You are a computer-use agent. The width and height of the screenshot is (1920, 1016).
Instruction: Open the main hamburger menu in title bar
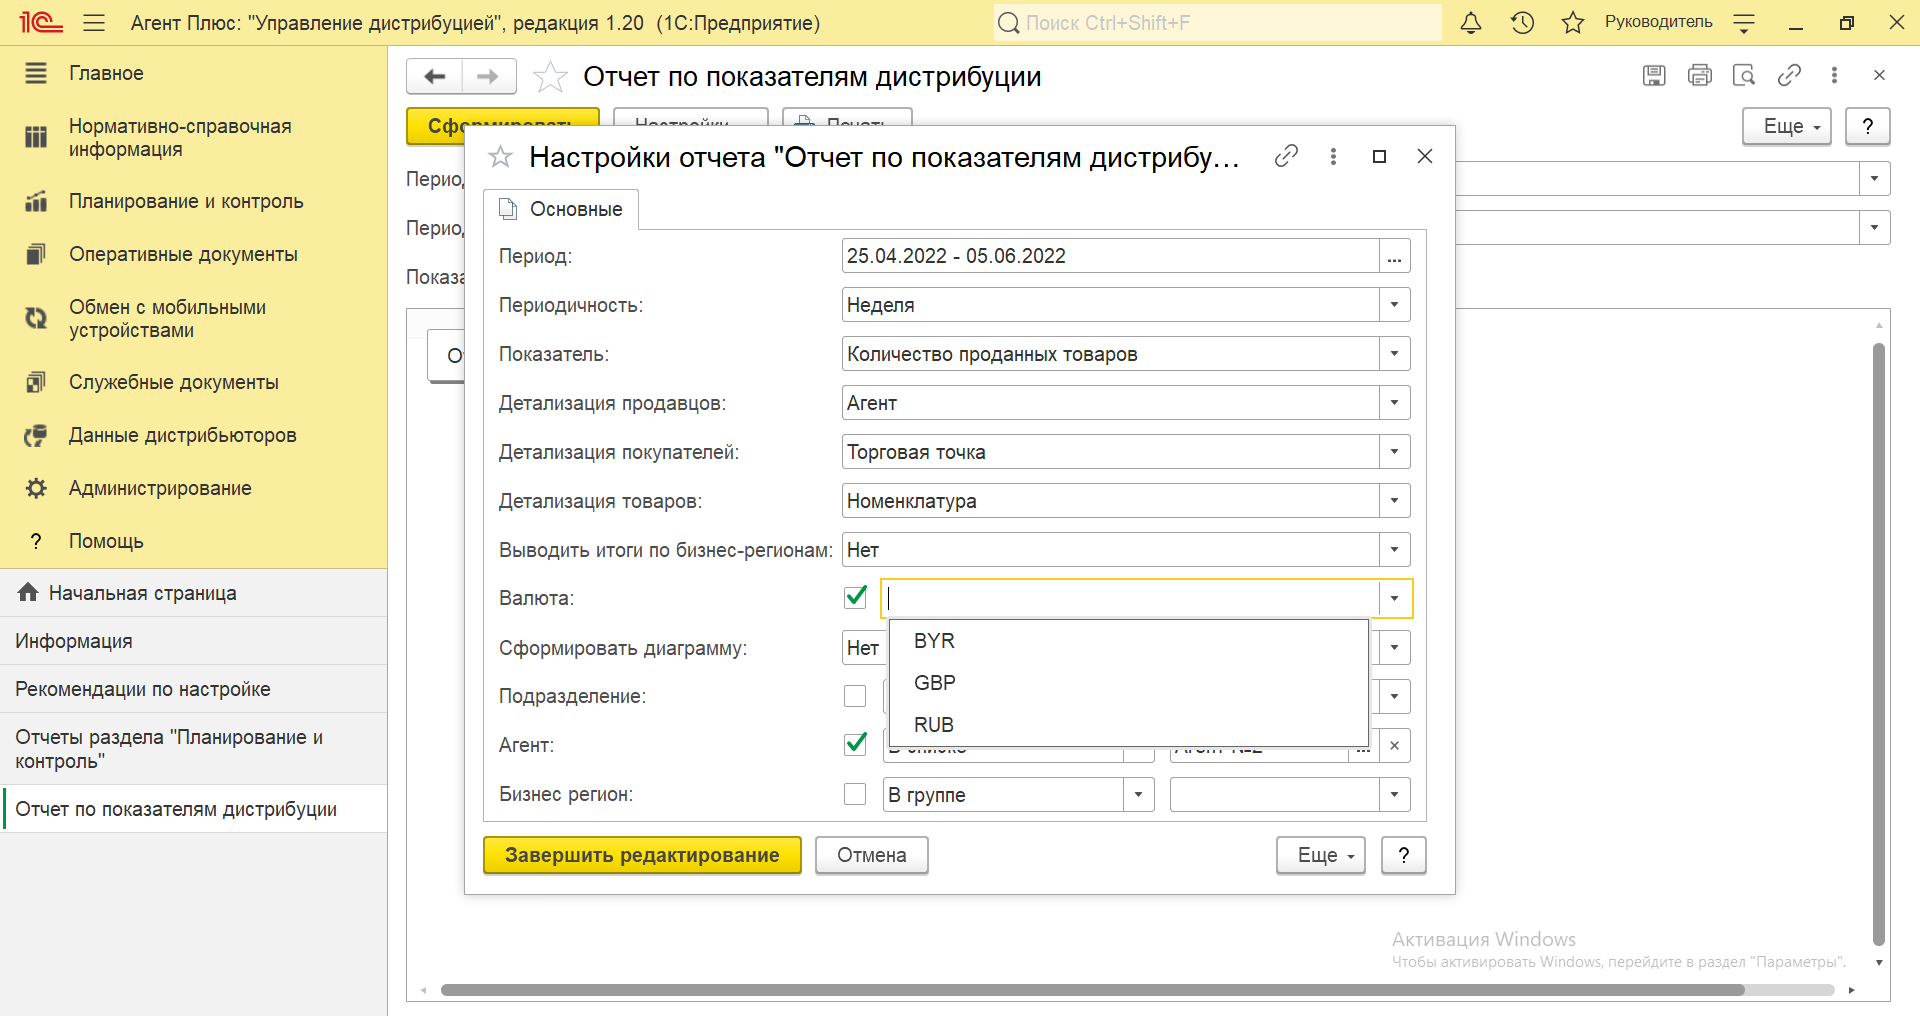pos(94,22)
